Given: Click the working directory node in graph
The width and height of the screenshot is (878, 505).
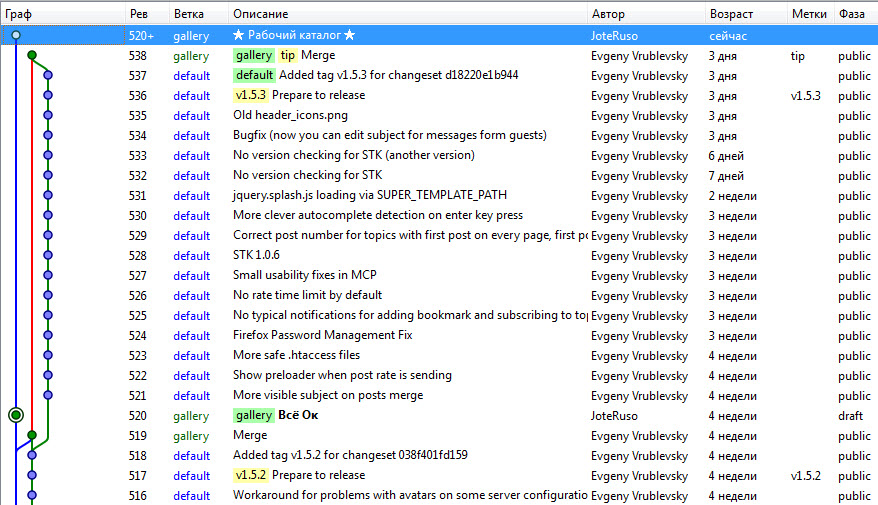Looking at the screenshot, I should point(16,35).
